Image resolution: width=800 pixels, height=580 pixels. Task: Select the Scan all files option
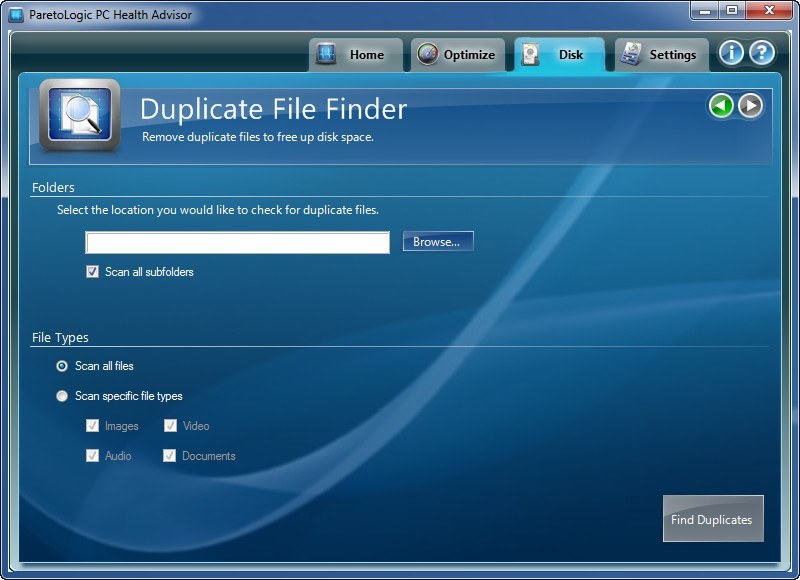(x=62, y=367)
